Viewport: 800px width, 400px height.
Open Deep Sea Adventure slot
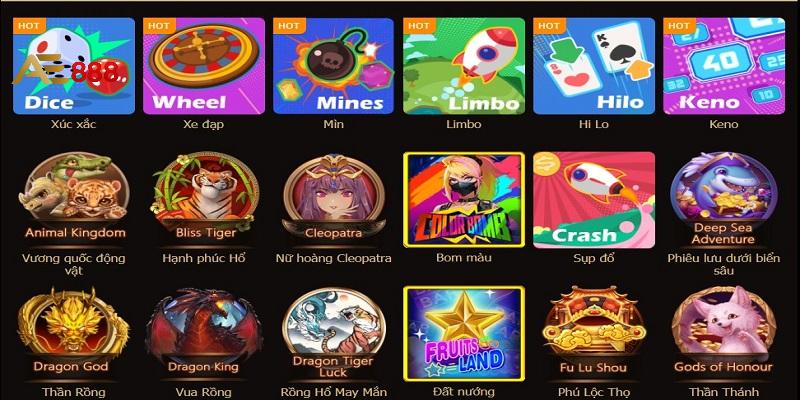click(723, 199)
